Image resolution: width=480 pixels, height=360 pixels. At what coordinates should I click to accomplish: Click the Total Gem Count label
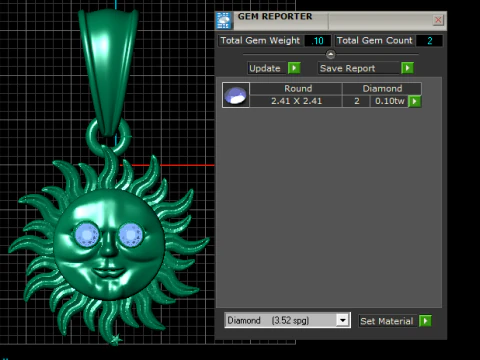[x=375, y=41]
